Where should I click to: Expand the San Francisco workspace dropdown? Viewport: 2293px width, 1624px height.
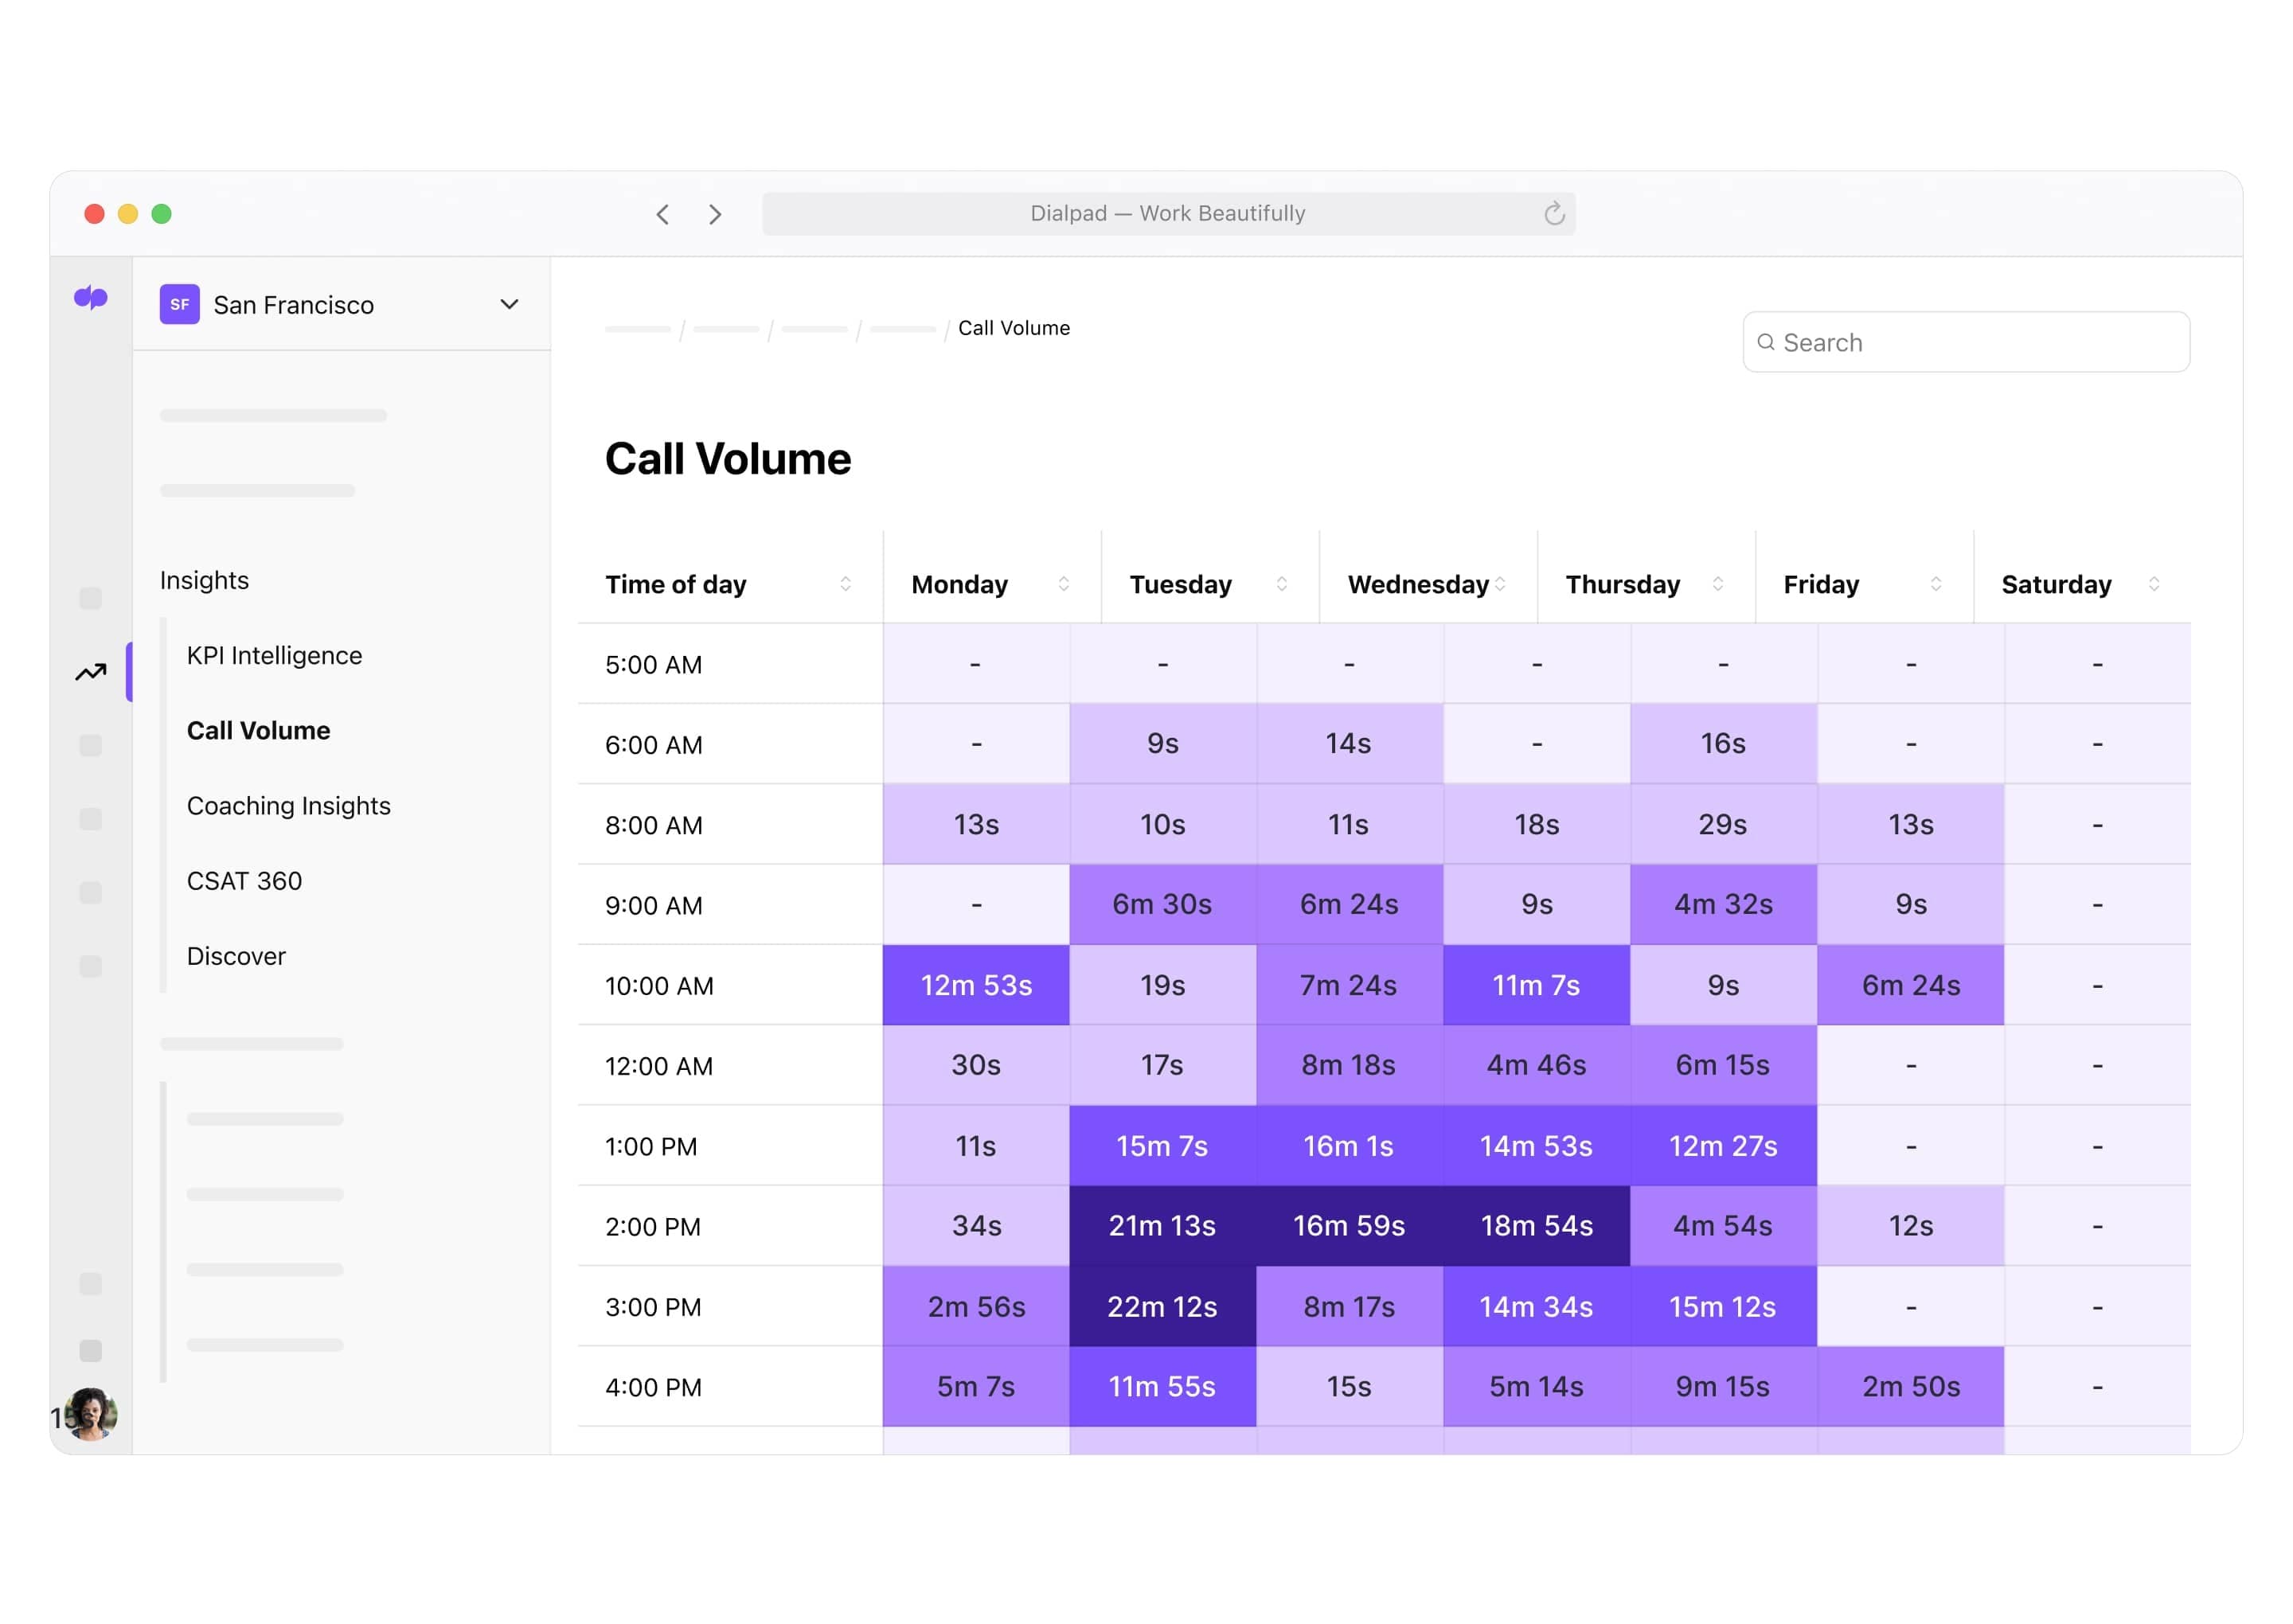point(510,303)
